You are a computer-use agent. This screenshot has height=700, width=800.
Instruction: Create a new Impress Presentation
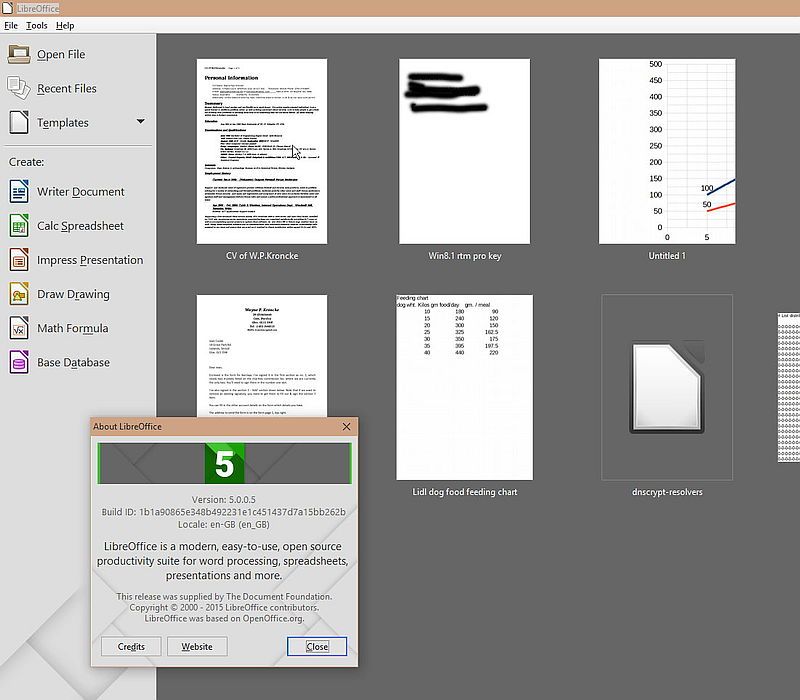pyautogui.click(x=90, y=260)
